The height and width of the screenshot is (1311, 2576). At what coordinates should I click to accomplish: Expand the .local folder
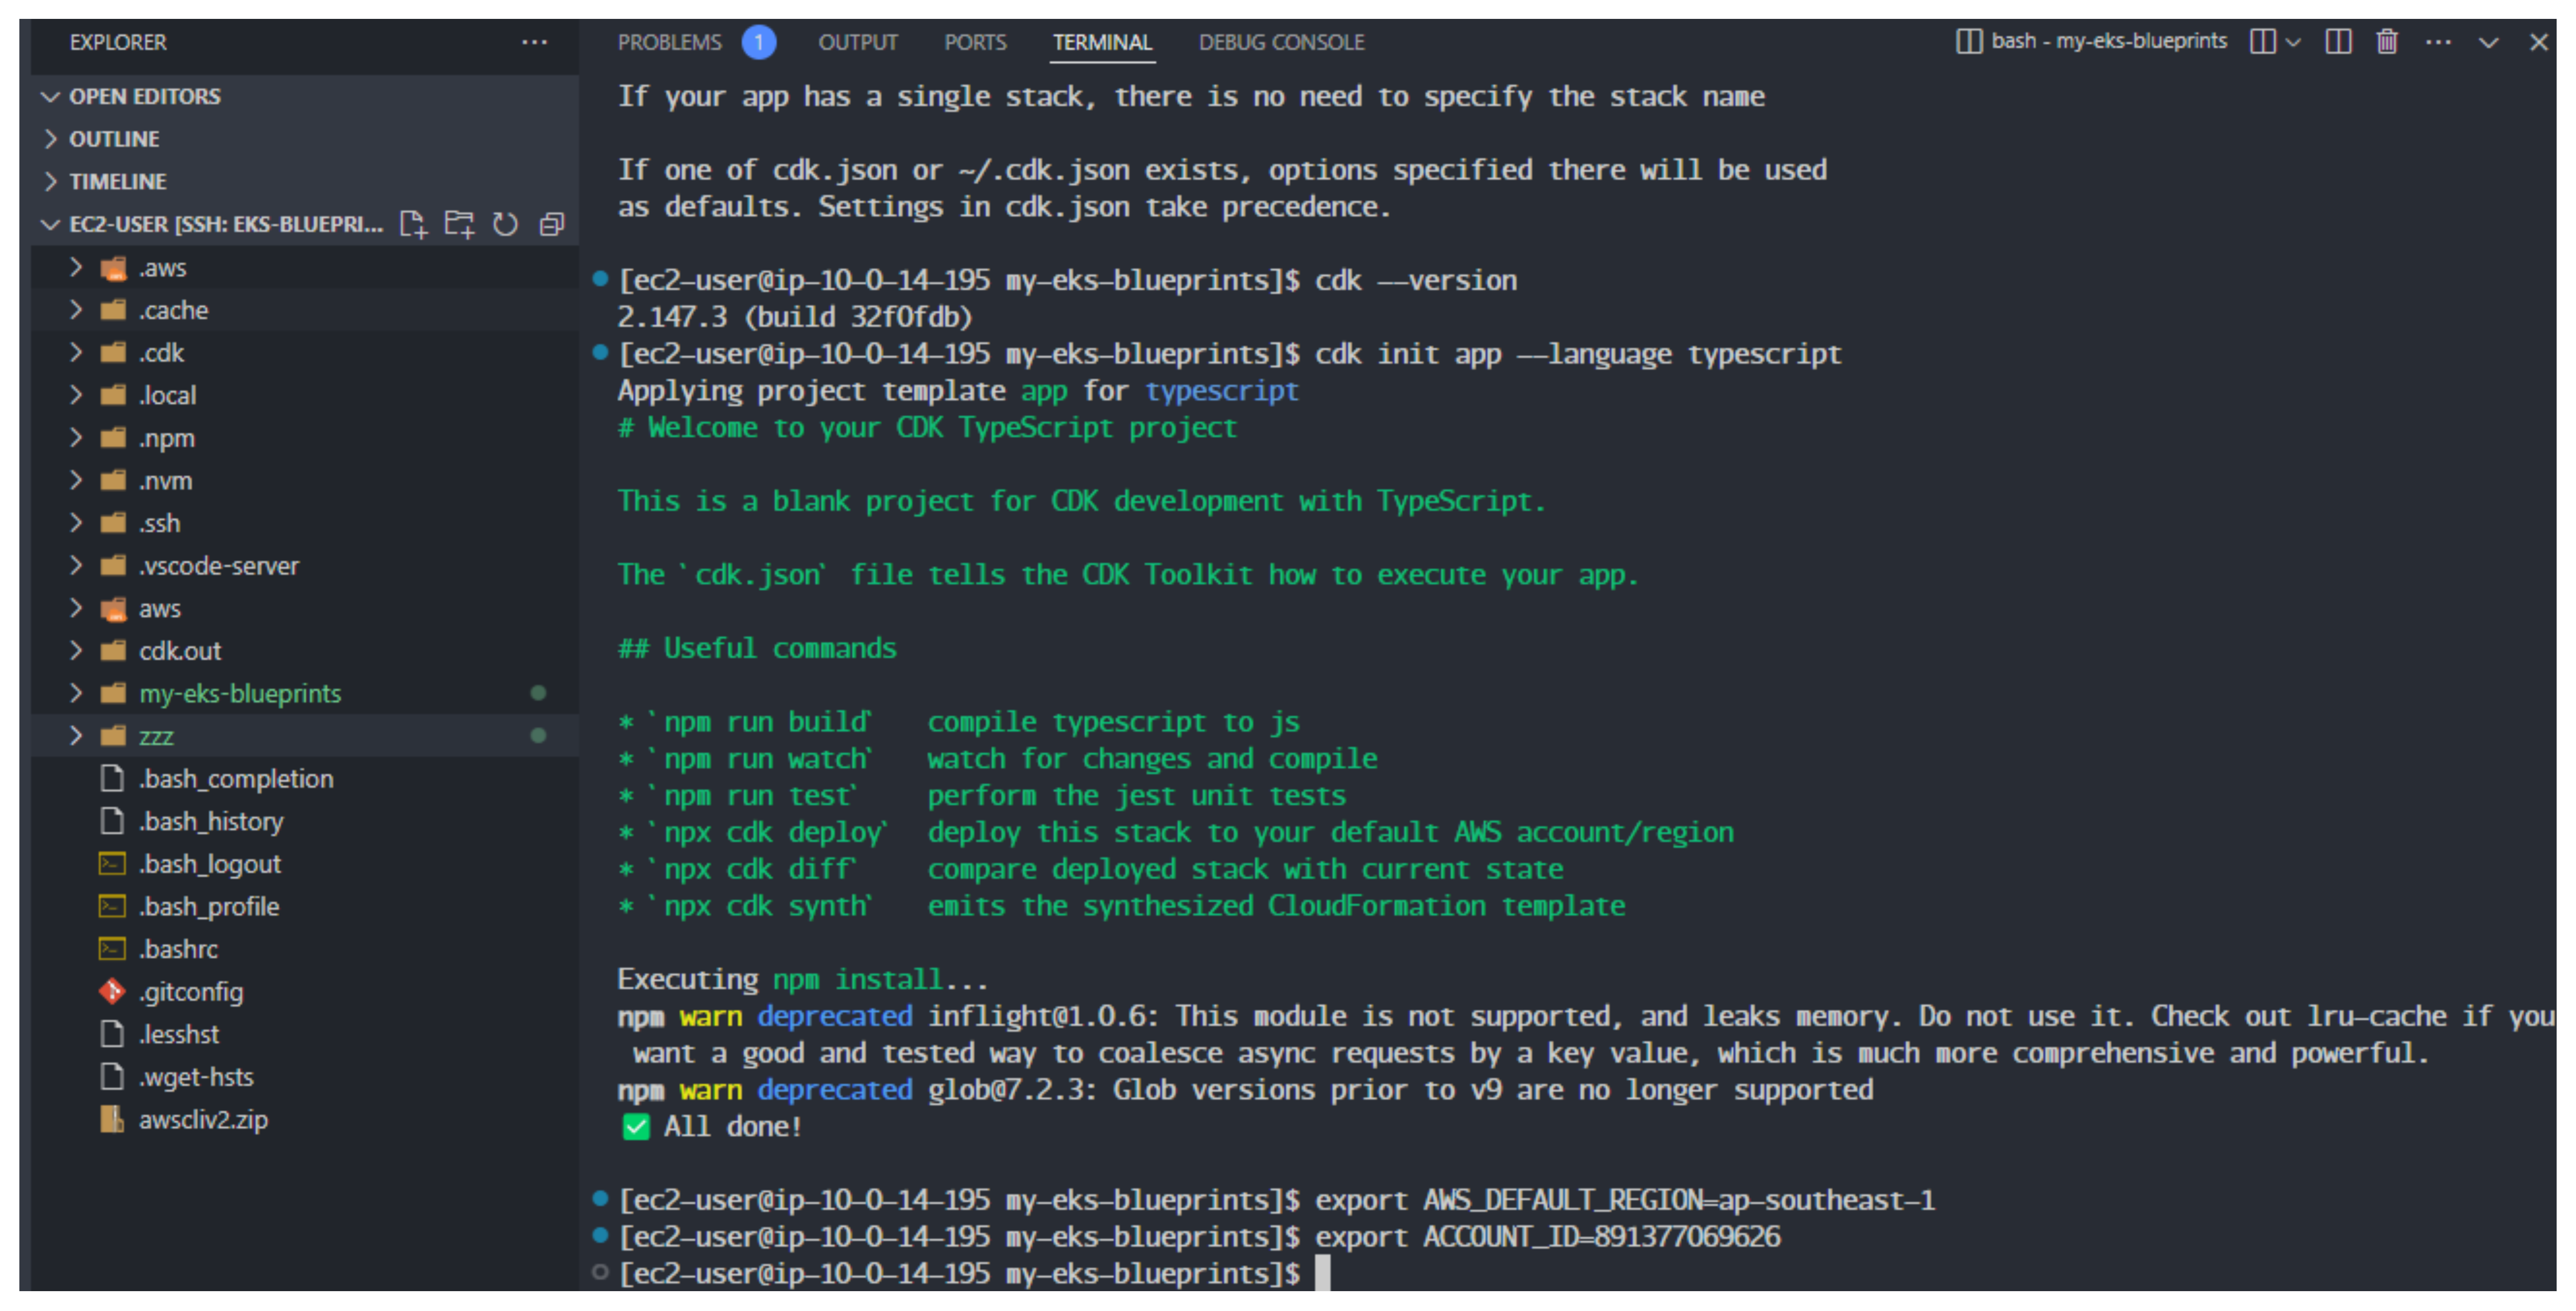pyautogui.click(x=304, y=395)
